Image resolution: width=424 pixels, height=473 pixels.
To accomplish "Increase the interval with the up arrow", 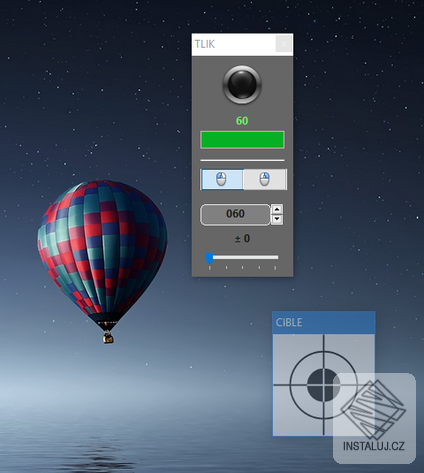I will (x=277, y=209).
